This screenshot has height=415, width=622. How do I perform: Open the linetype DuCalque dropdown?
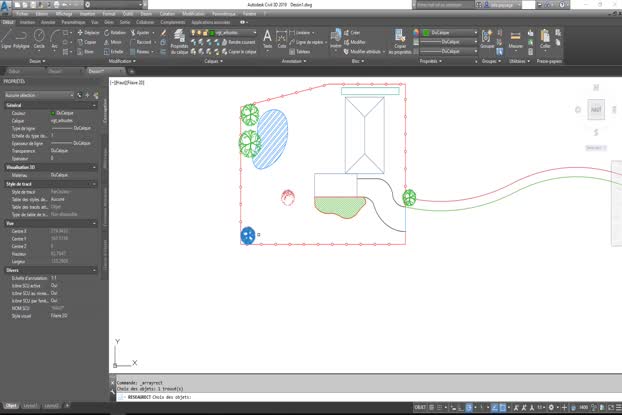click(450, 52)
